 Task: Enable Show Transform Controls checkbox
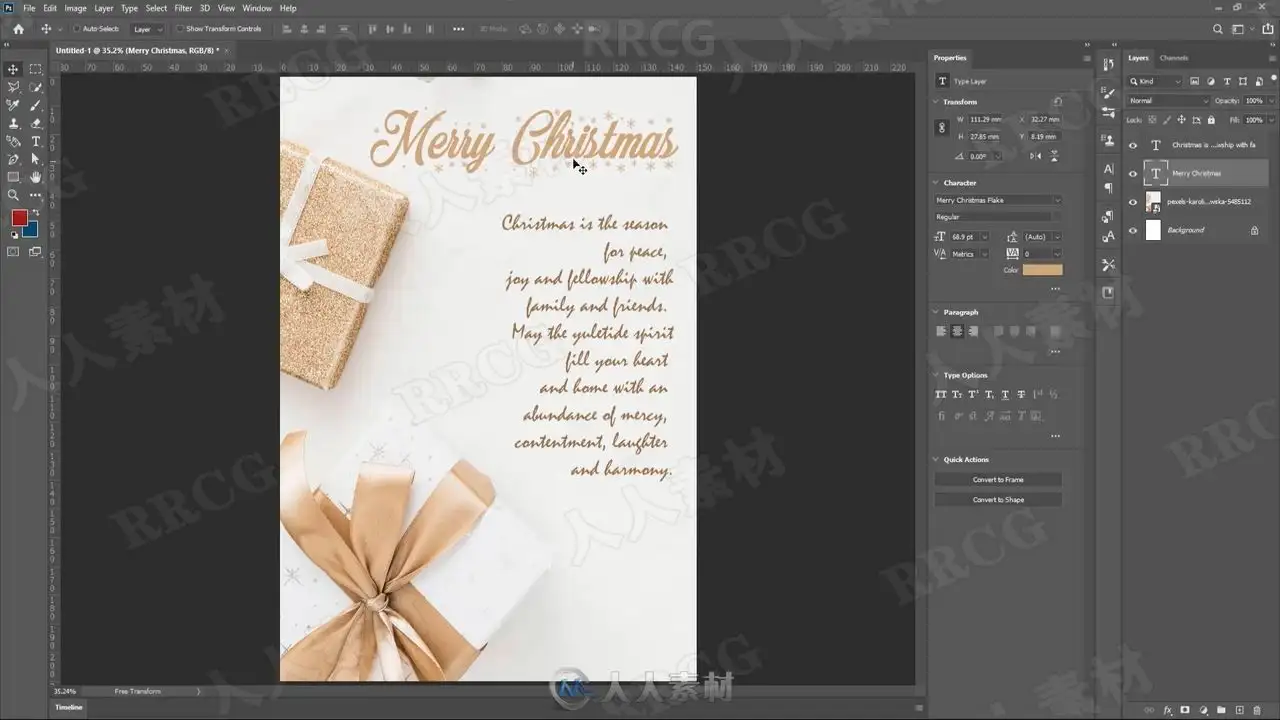(180, 29)
